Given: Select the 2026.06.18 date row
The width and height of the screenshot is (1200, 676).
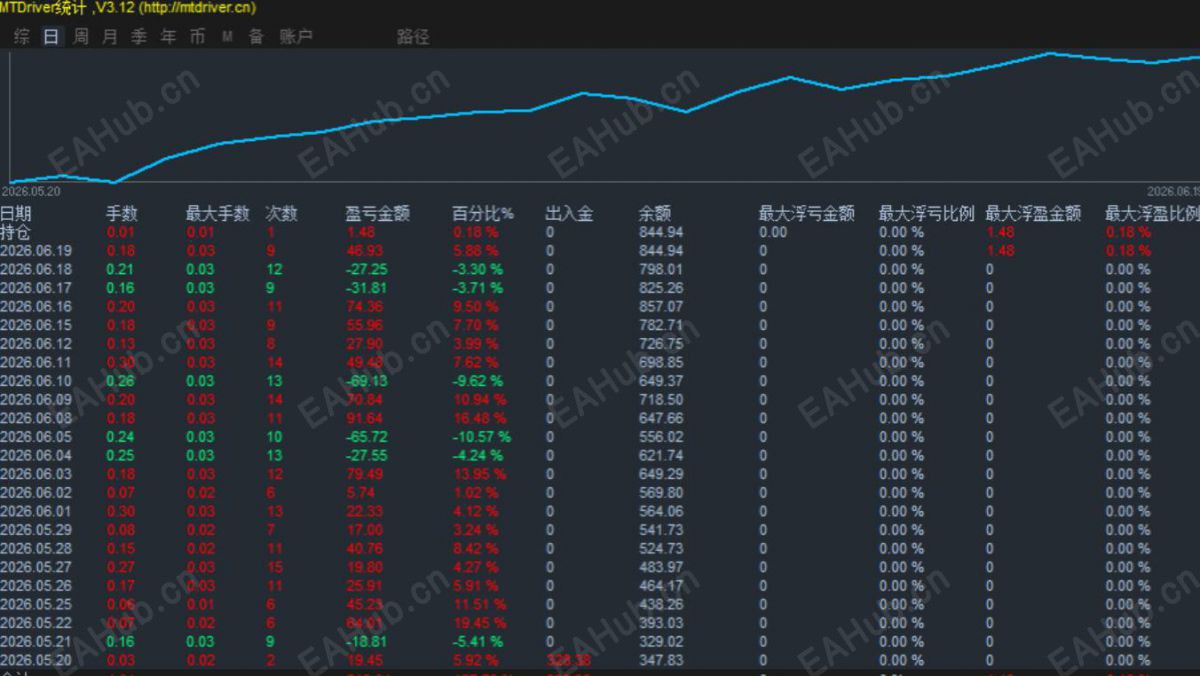Looking at the screenshot, I should click(36, 269).
